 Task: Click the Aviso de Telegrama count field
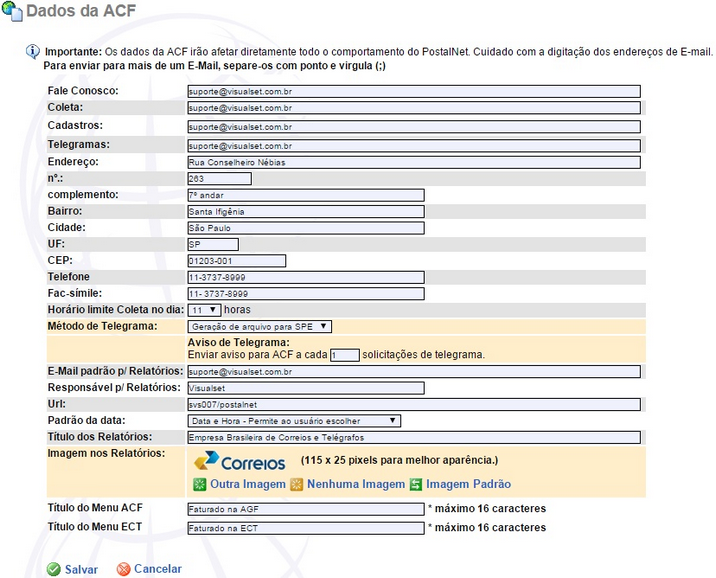(x=345, y=355)
